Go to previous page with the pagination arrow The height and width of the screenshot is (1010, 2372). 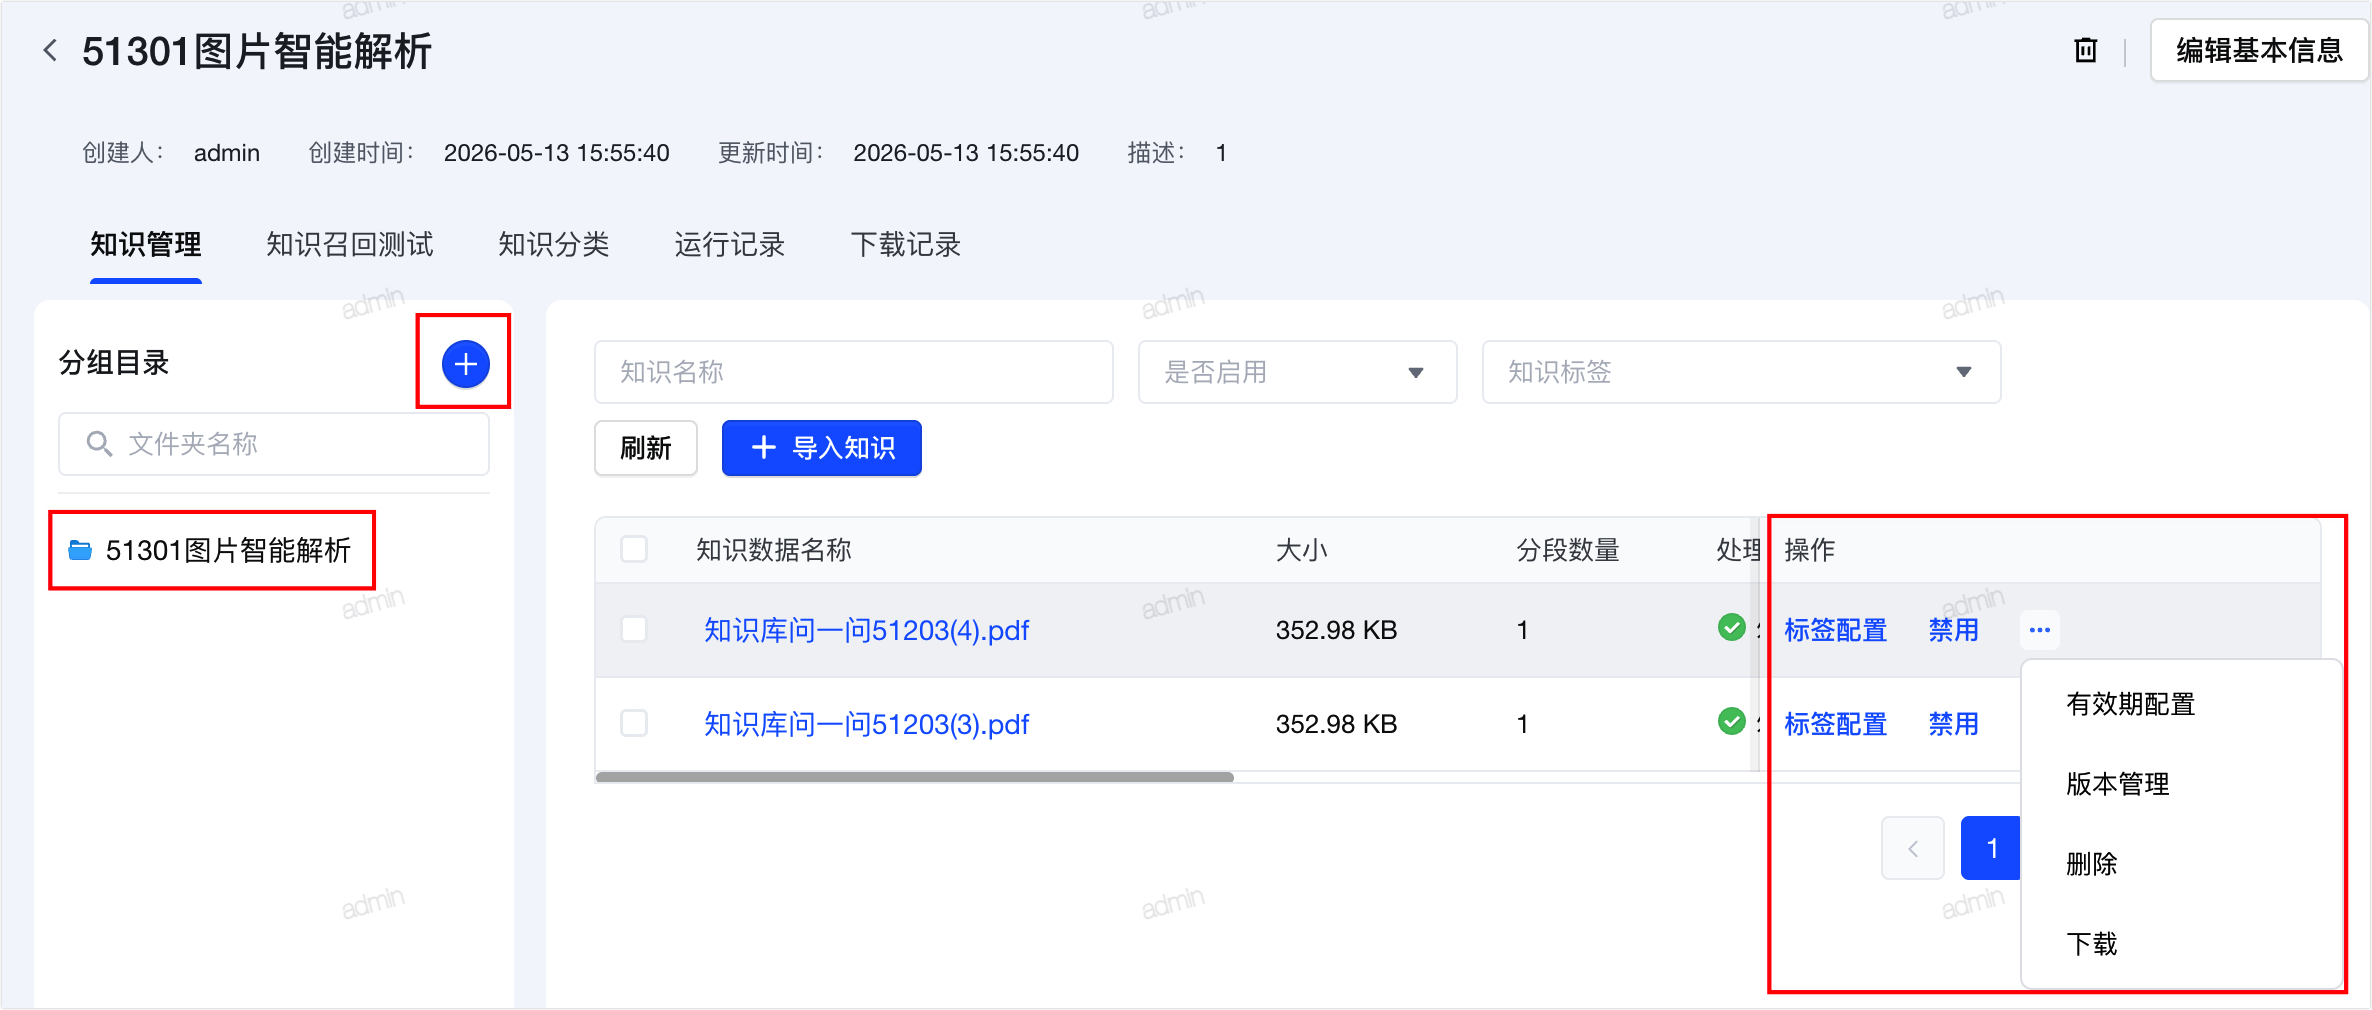(1912, 848)
